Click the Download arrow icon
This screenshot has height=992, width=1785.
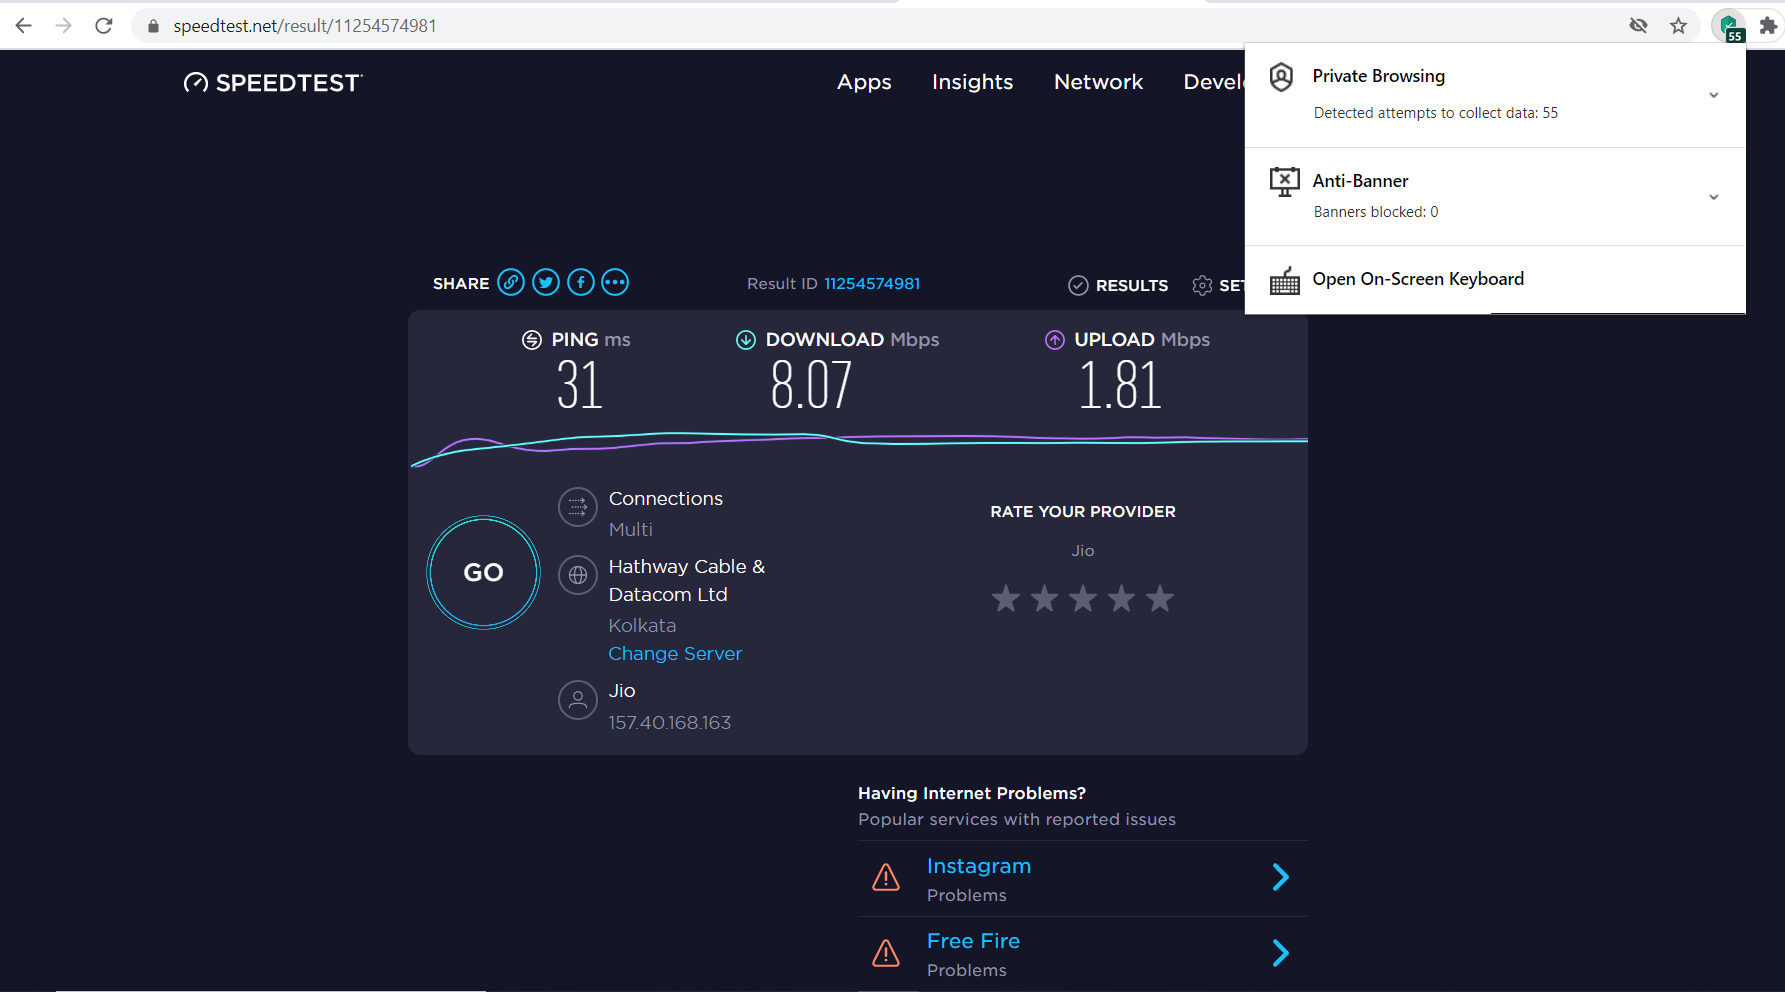tap(746, 340)
